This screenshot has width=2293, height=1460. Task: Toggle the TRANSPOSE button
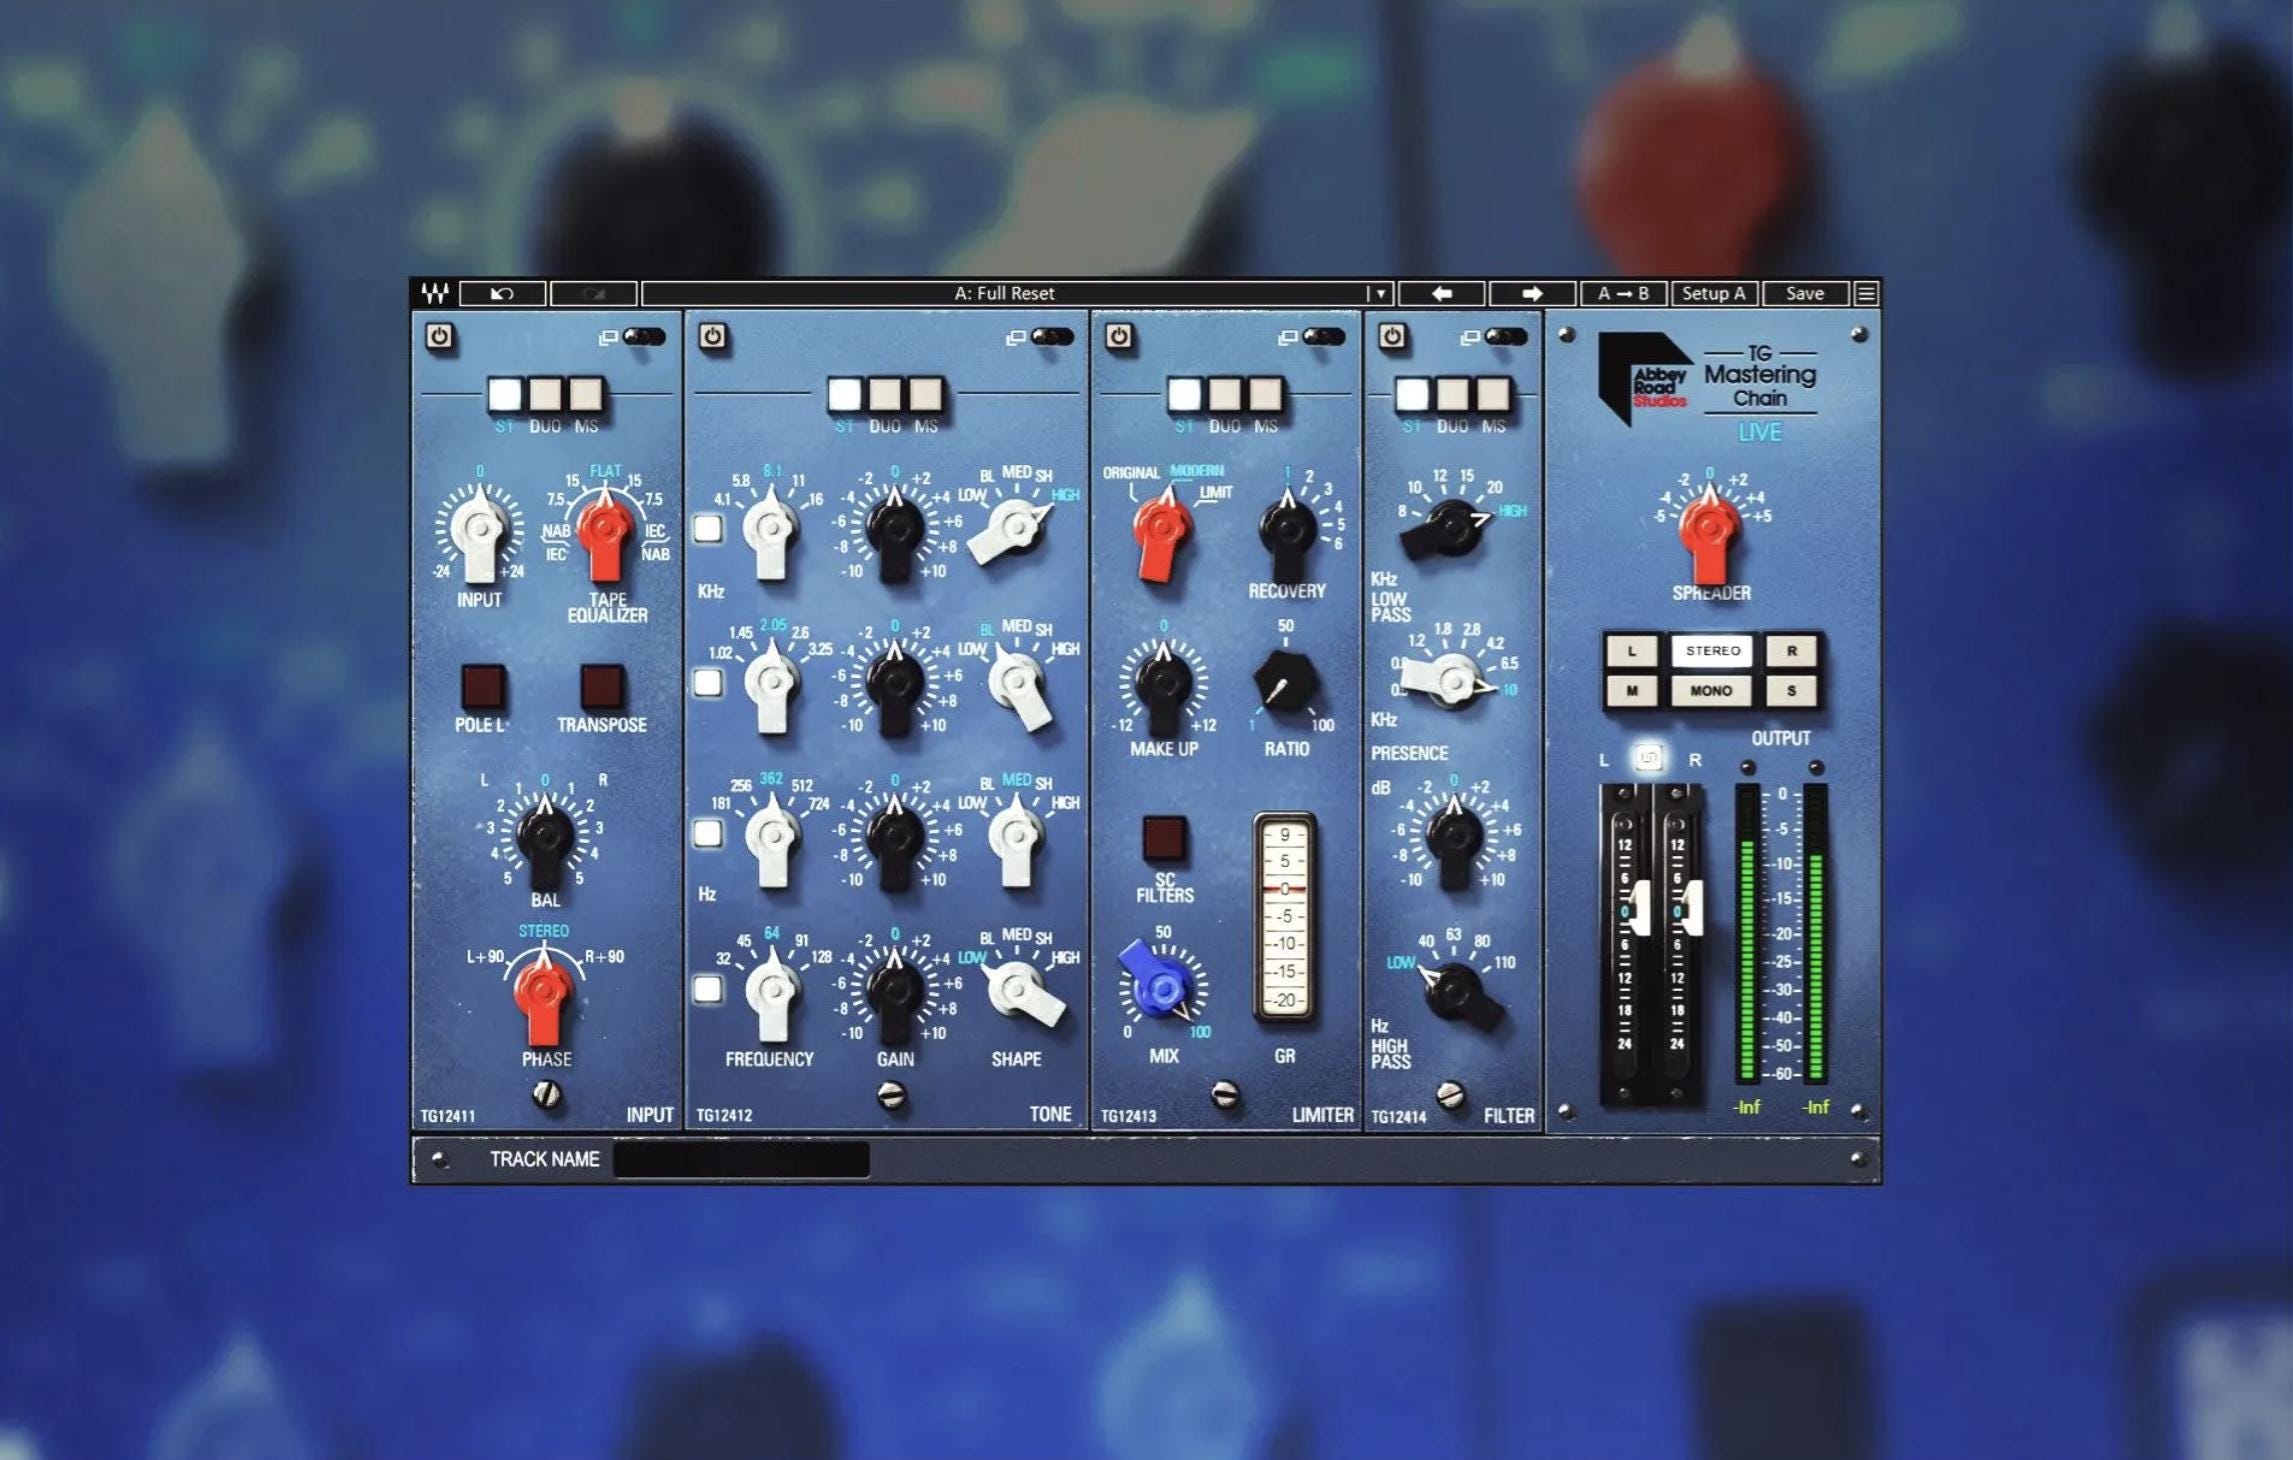tap(603, 687)
